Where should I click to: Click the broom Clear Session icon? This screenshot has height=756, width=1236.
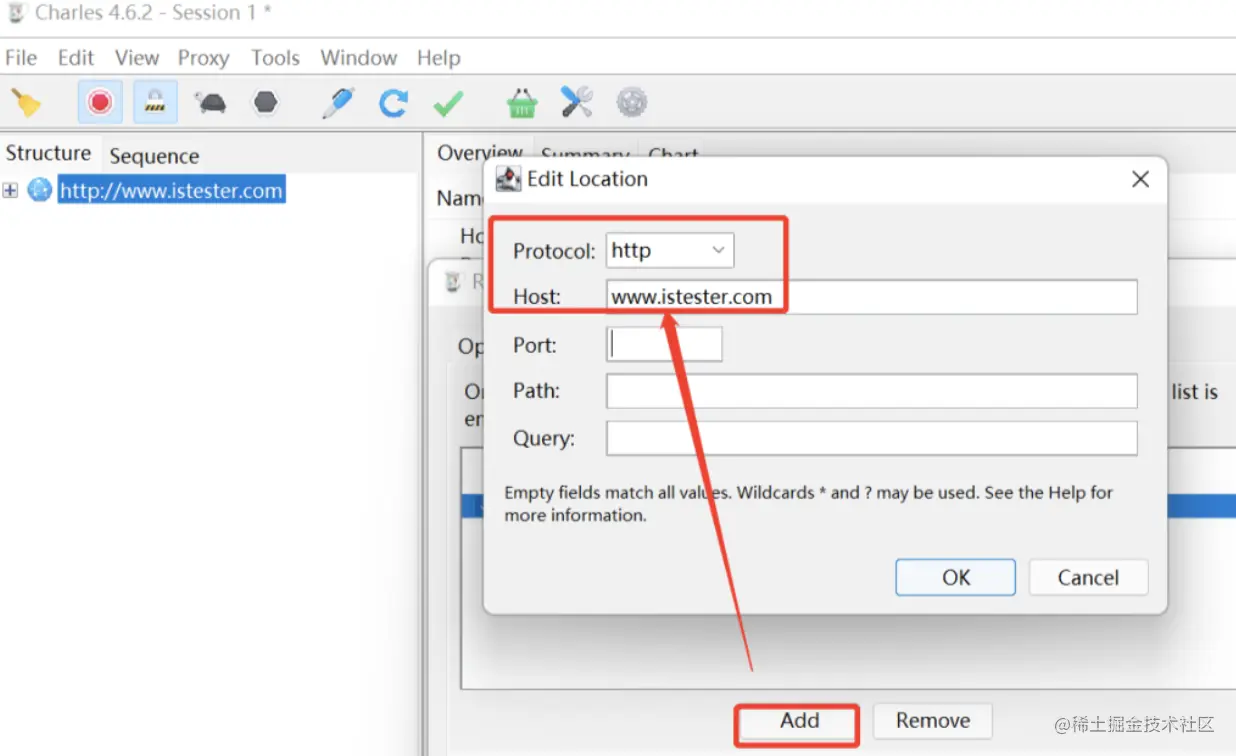point(26,102)
